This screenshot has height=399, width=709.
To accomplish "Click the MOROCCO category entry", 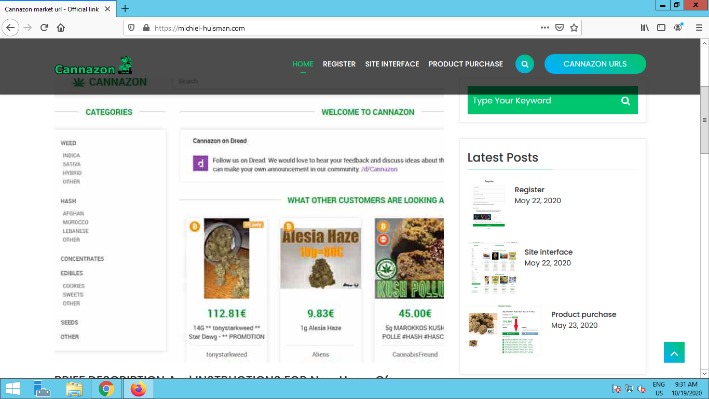I will pyautogui.click(x=76, y=222).
